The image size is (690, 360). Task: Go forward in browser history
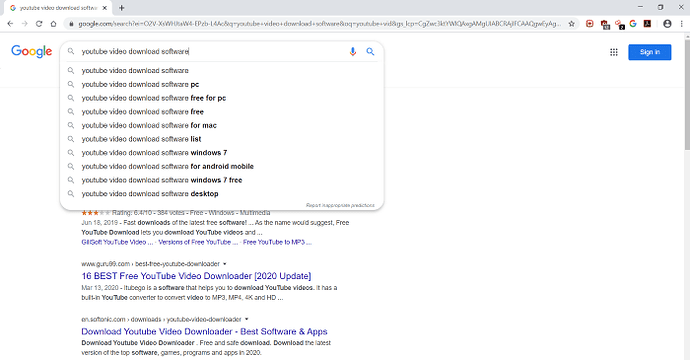25,24
